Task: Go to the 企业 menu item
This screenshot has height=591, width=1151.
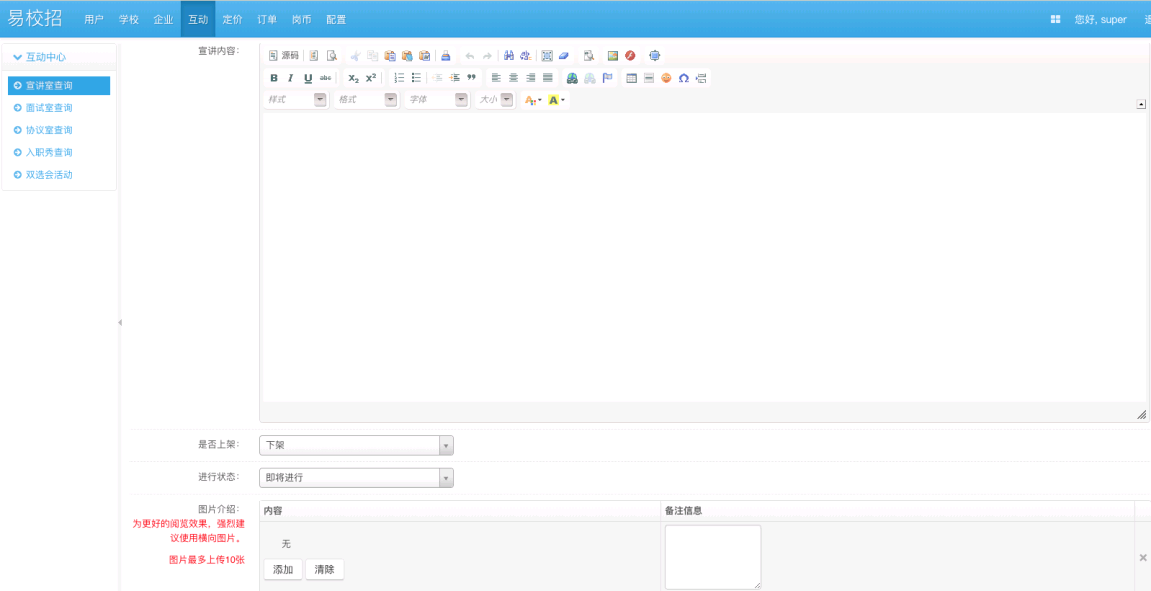Action: (163, 19)
